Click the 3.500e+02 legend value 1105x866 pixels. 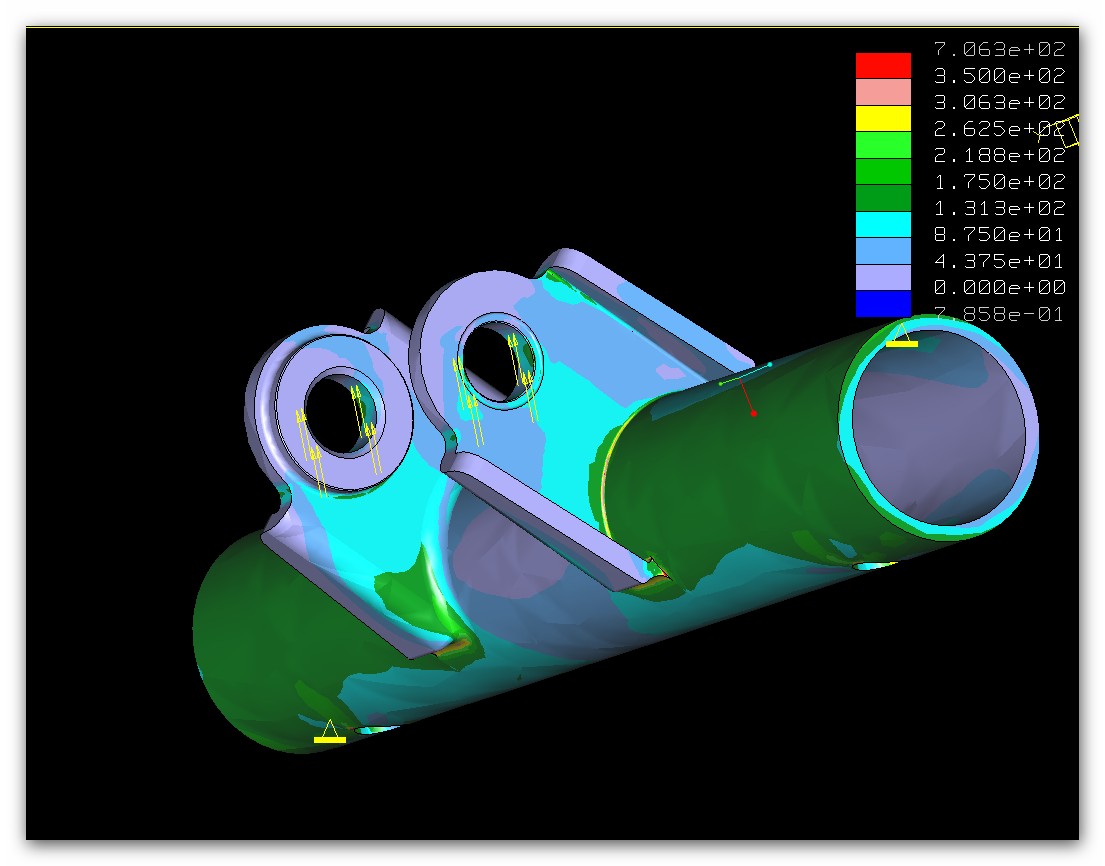[999, 76]
